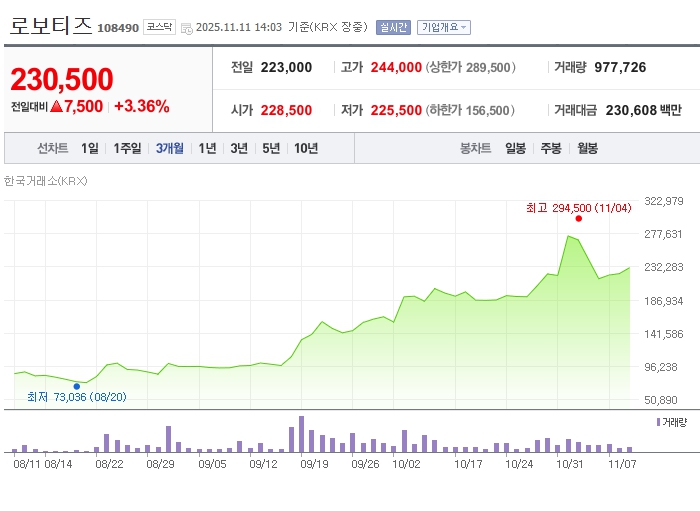Open the 주봉 weekly candlestick chart

551,148
